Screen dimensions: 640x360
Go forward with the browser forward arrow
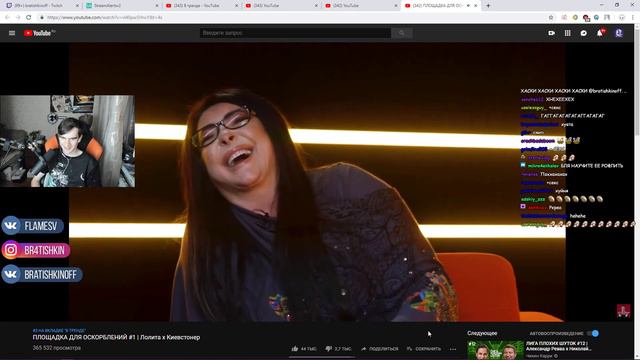(x=18, y=17)
